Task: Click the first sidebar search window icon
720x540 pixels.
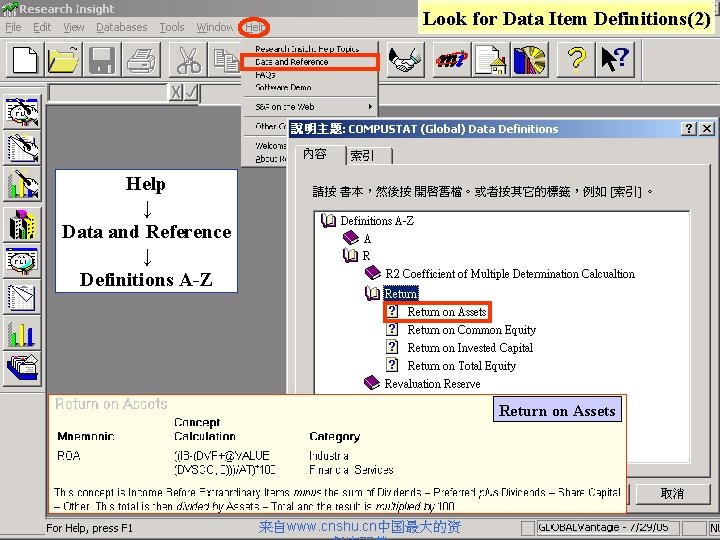Action: click(22, 112)
